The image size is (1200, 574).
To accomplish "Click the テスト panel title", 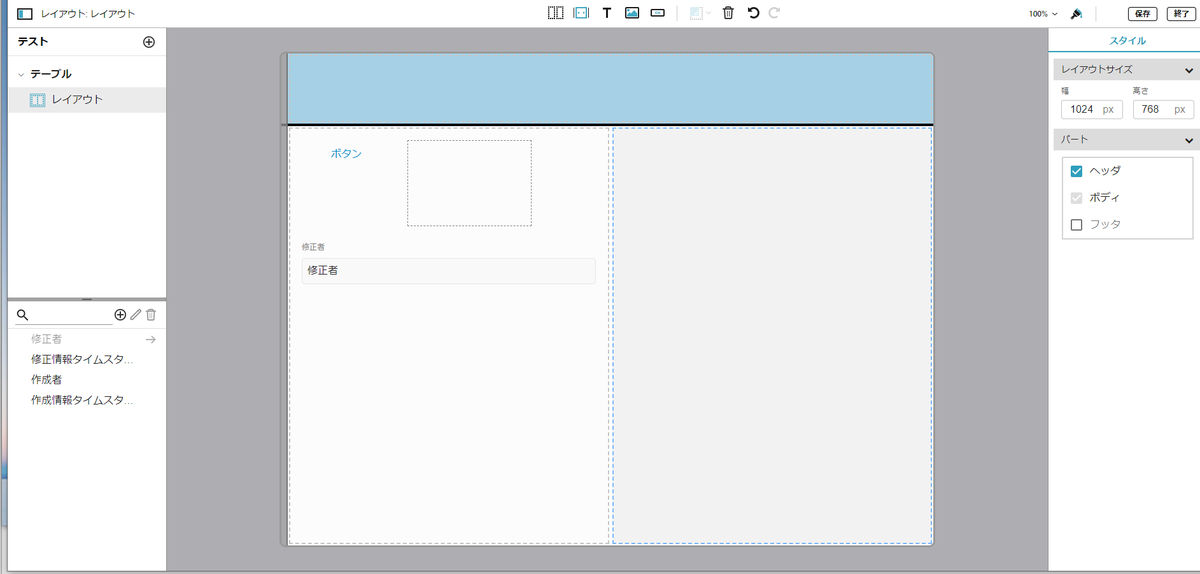I will pos(33,42).
